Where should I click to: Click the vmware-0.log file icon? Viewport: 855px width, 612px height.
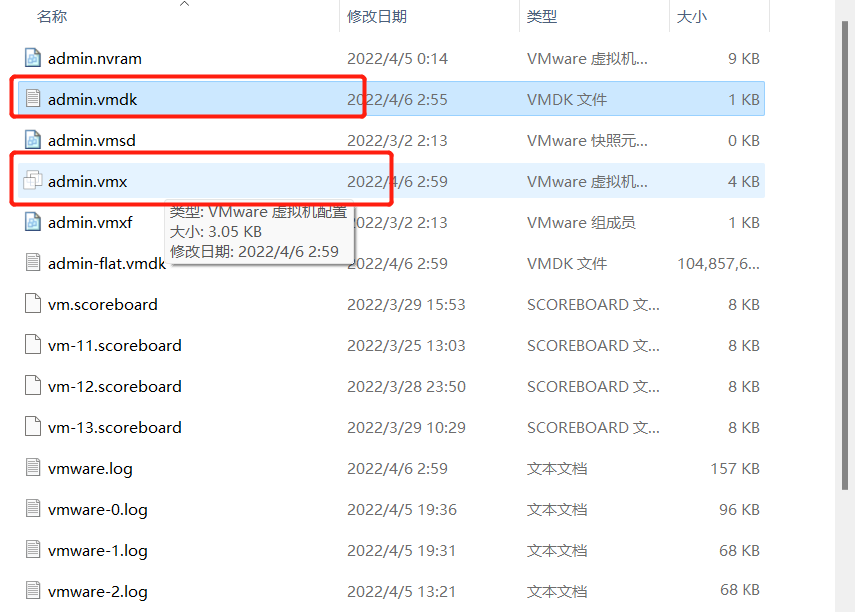coord(31,509)
